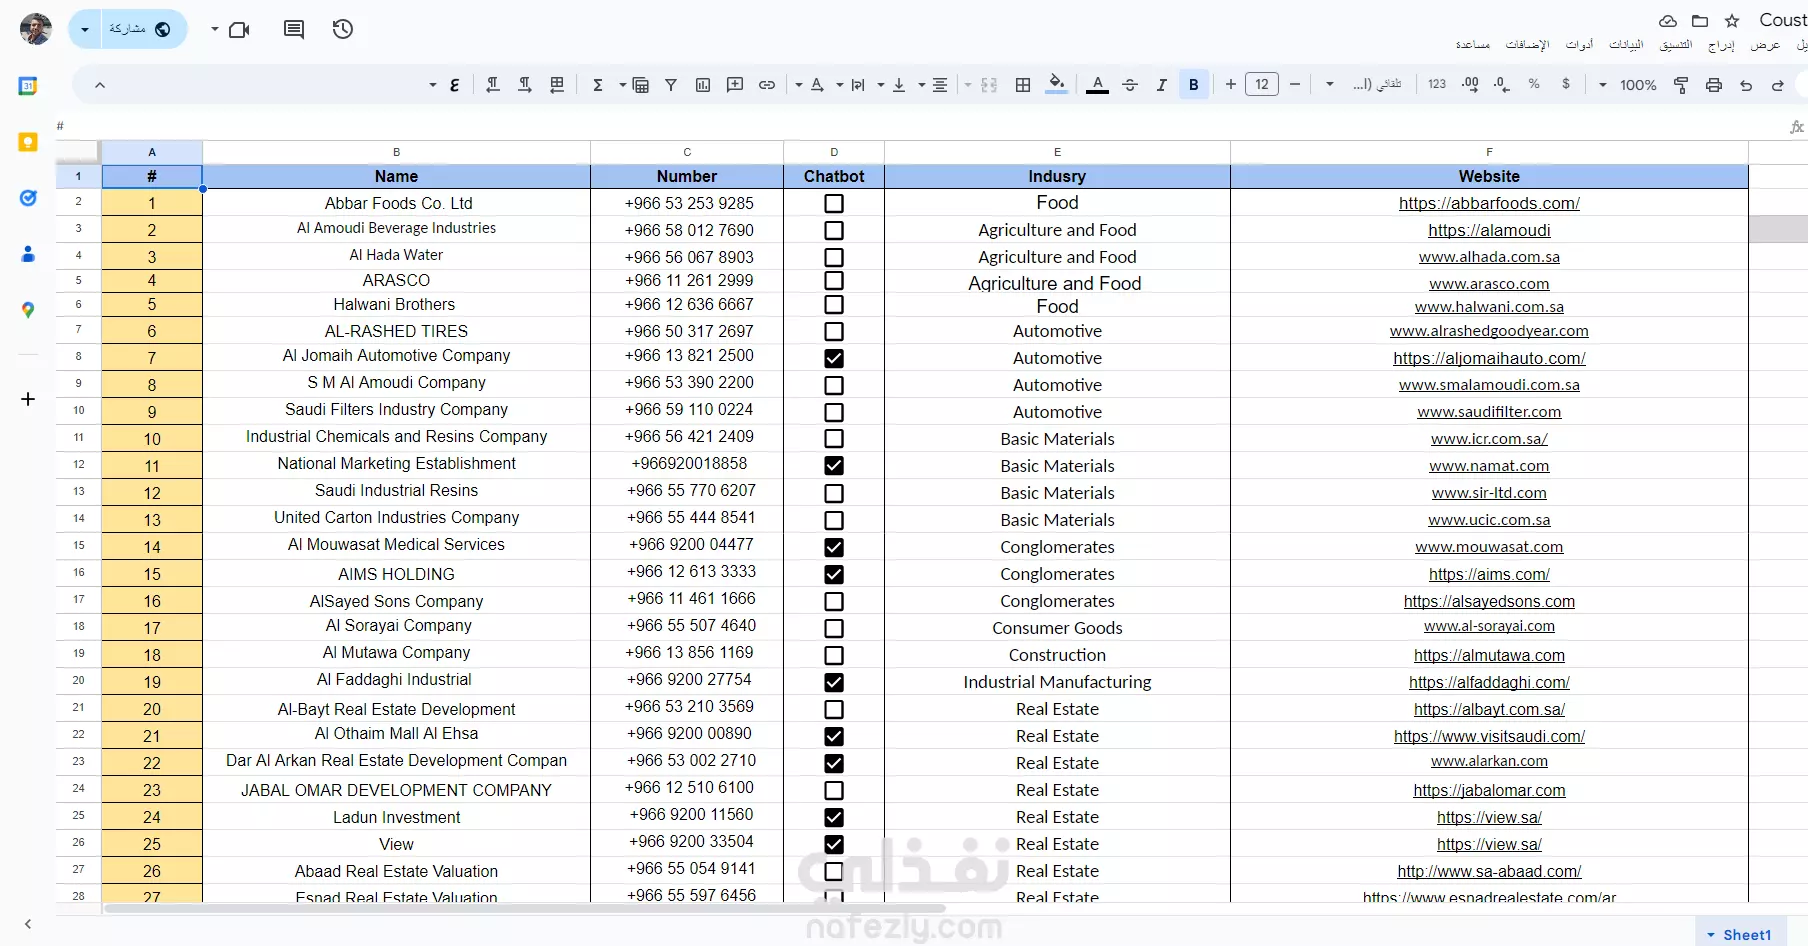Open the text wrapping dropdown

point(850,85)
